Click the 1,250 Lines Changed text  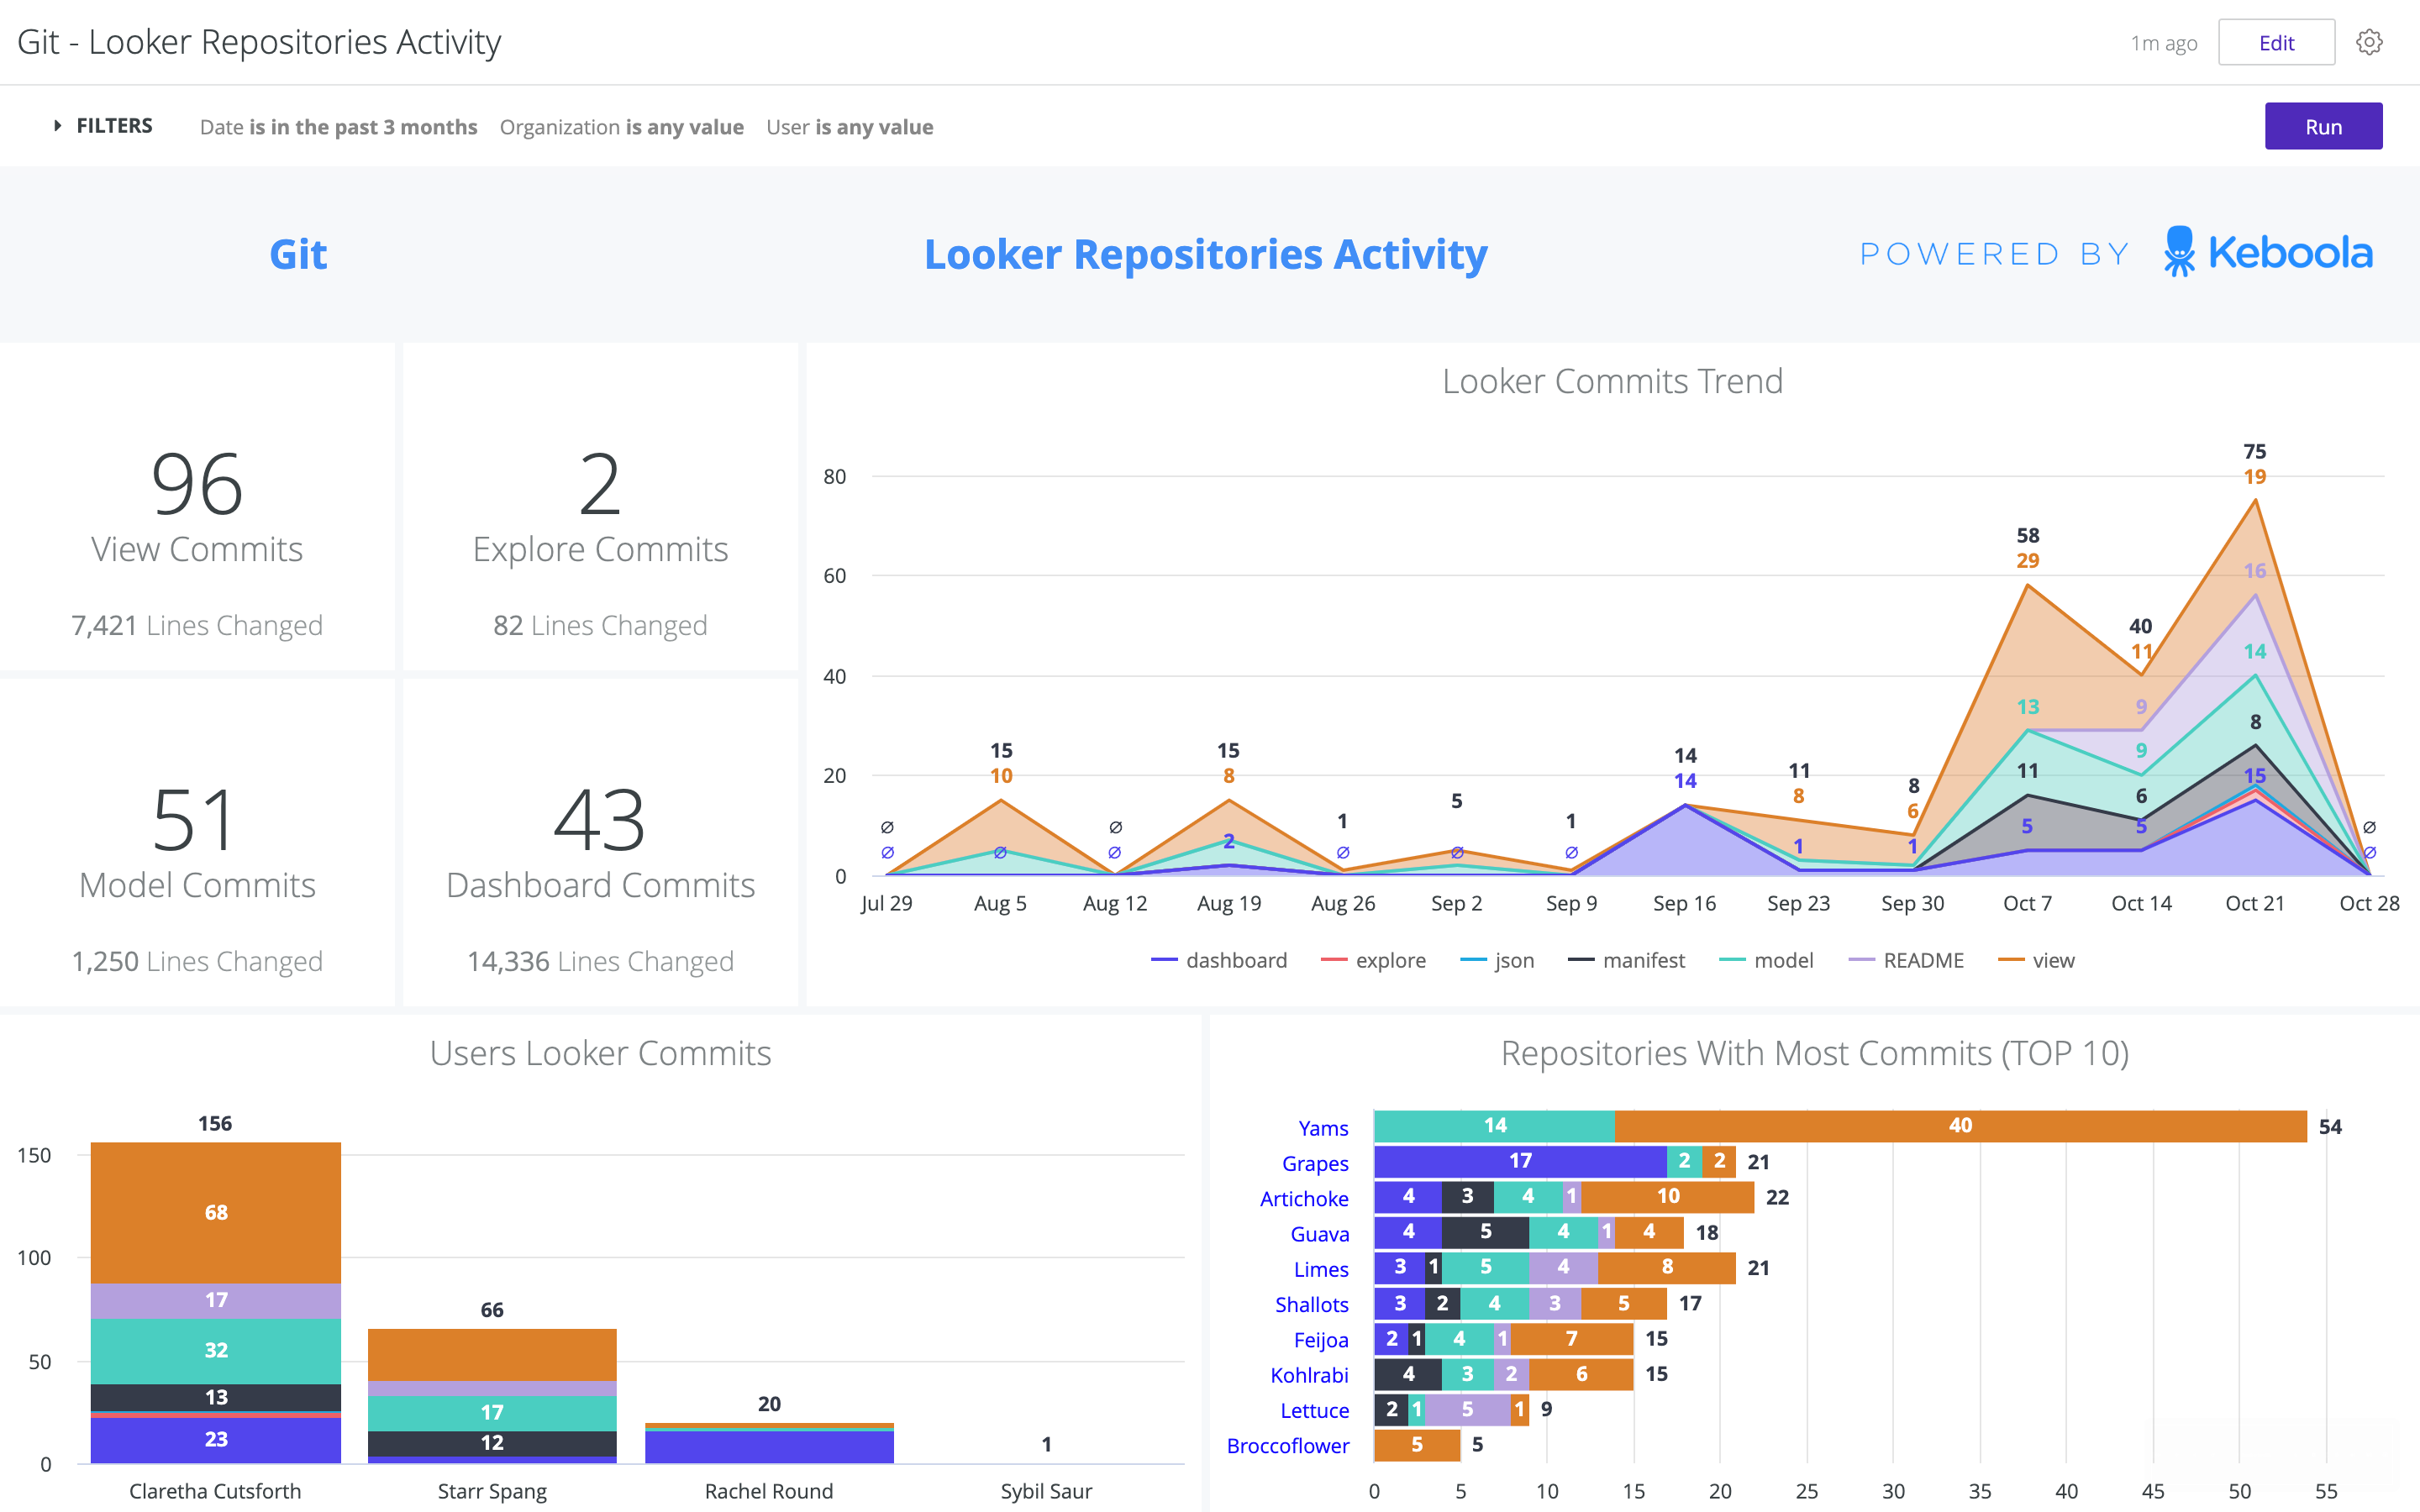[x=197, y=961]
